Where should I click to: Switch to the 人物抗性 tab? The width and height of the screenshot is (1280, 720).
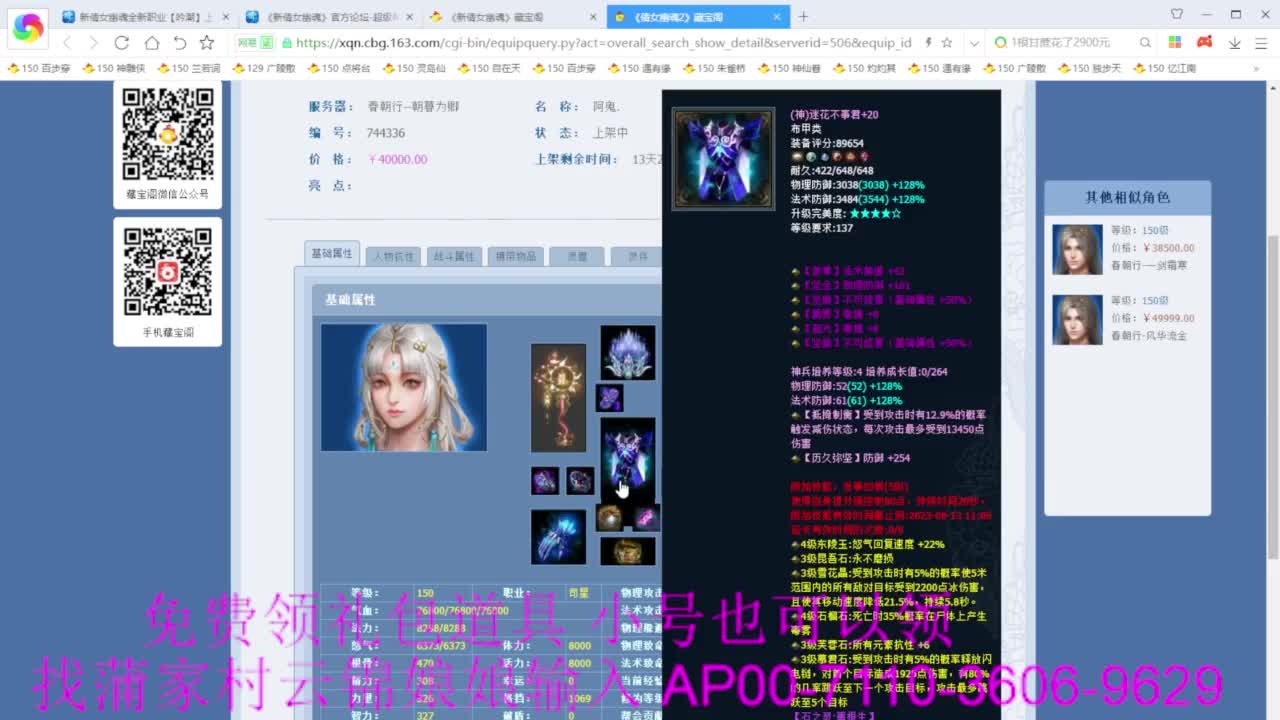(393, 255)
